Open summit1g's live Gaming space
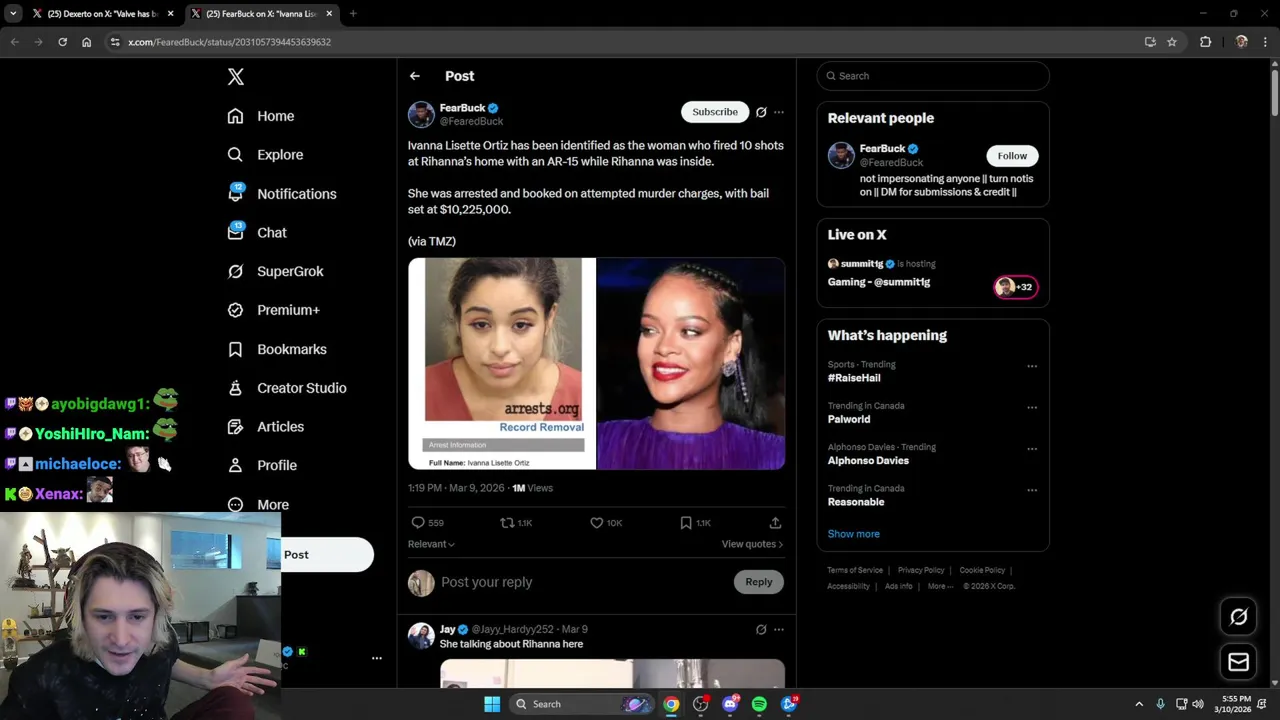The height and width of the screenshot is (720, 1280). [933, 273]
